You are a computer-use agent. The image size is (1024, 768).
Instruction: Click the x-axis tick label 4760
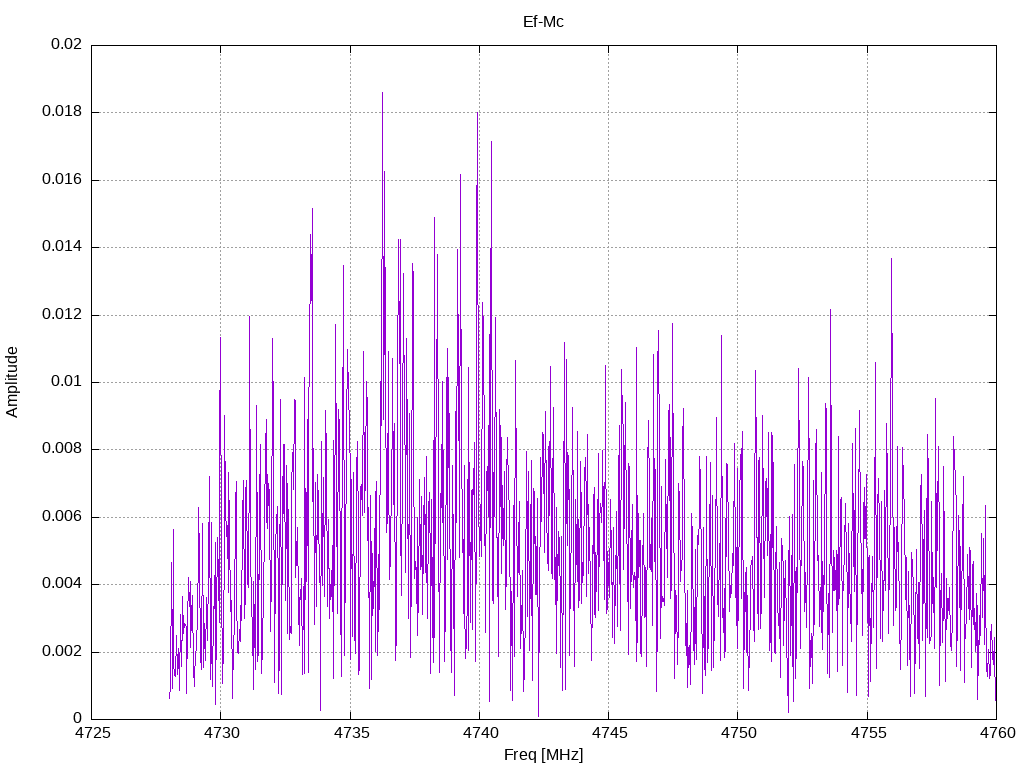pyautogui.click(x=997, y=733)
